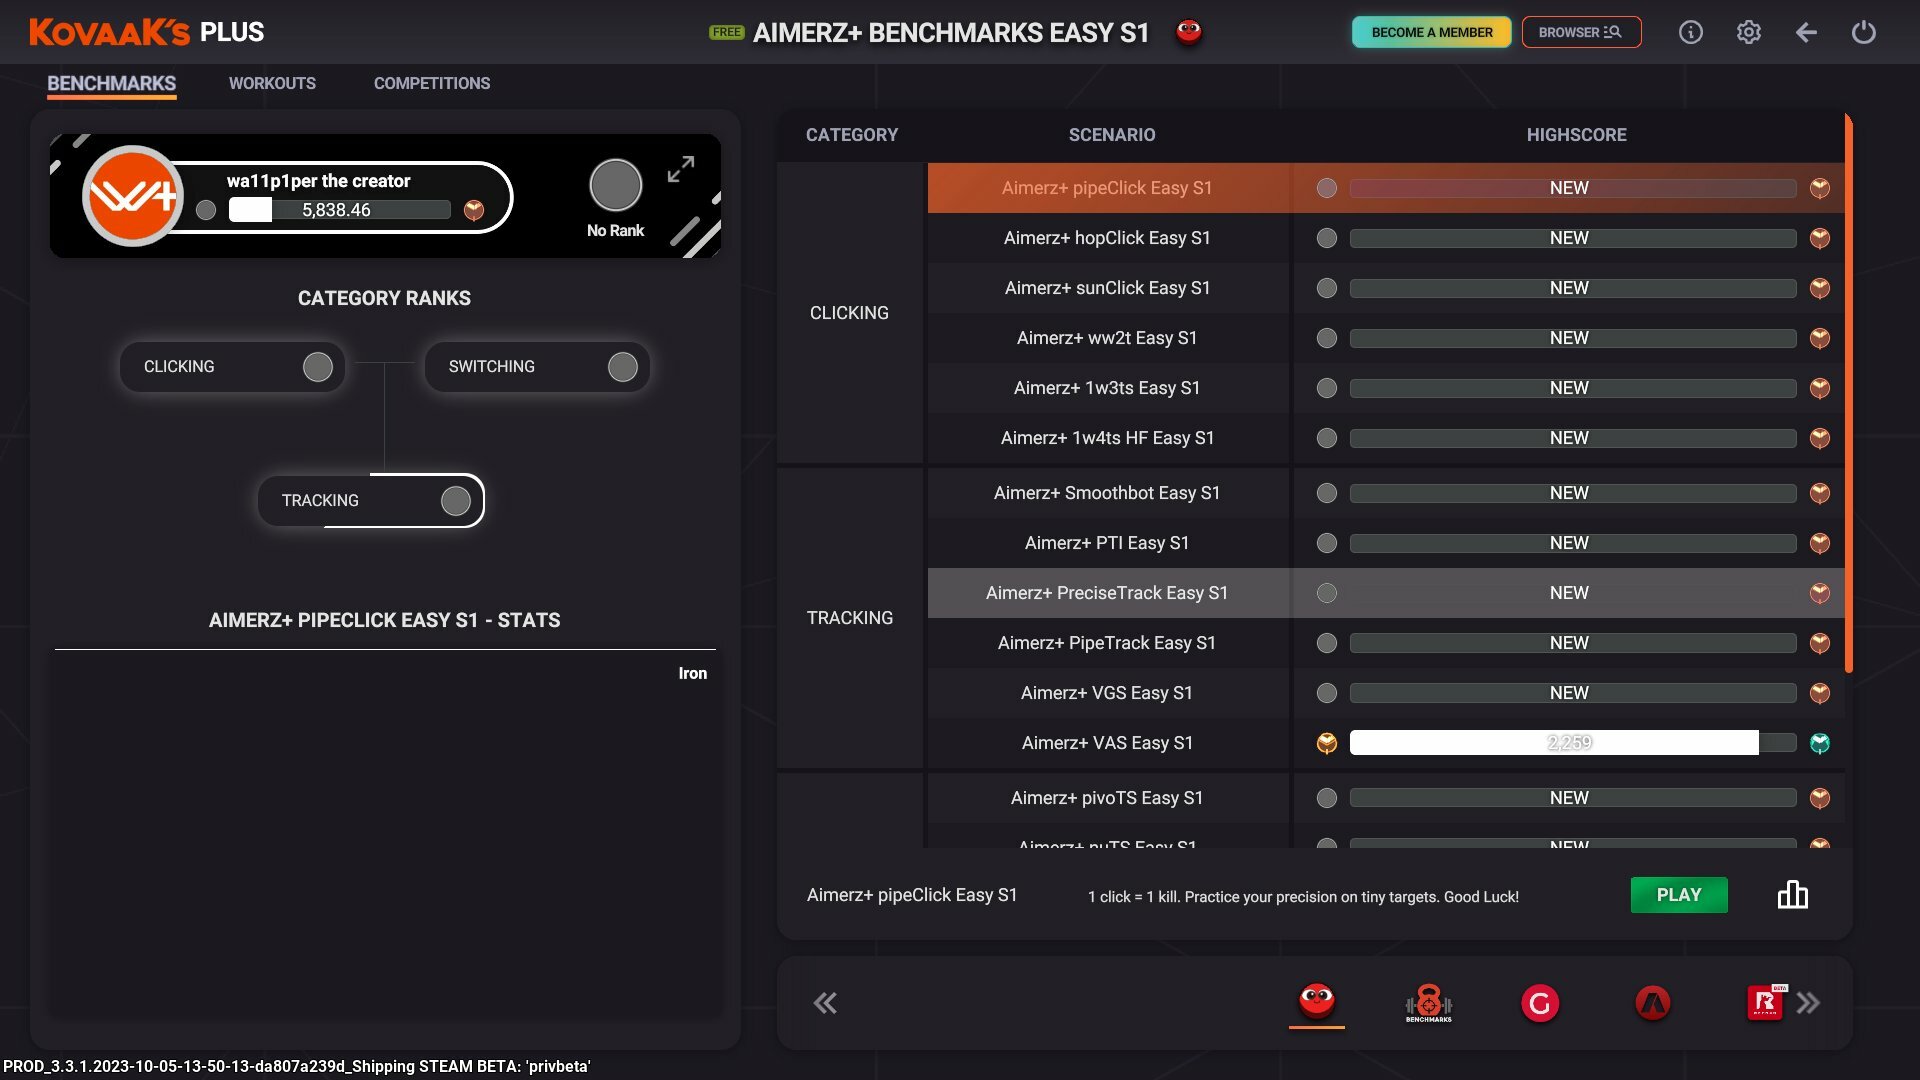The image size is (1920, 1080).
Task: Click the power quit icon
Action: tap(1863, 32)
